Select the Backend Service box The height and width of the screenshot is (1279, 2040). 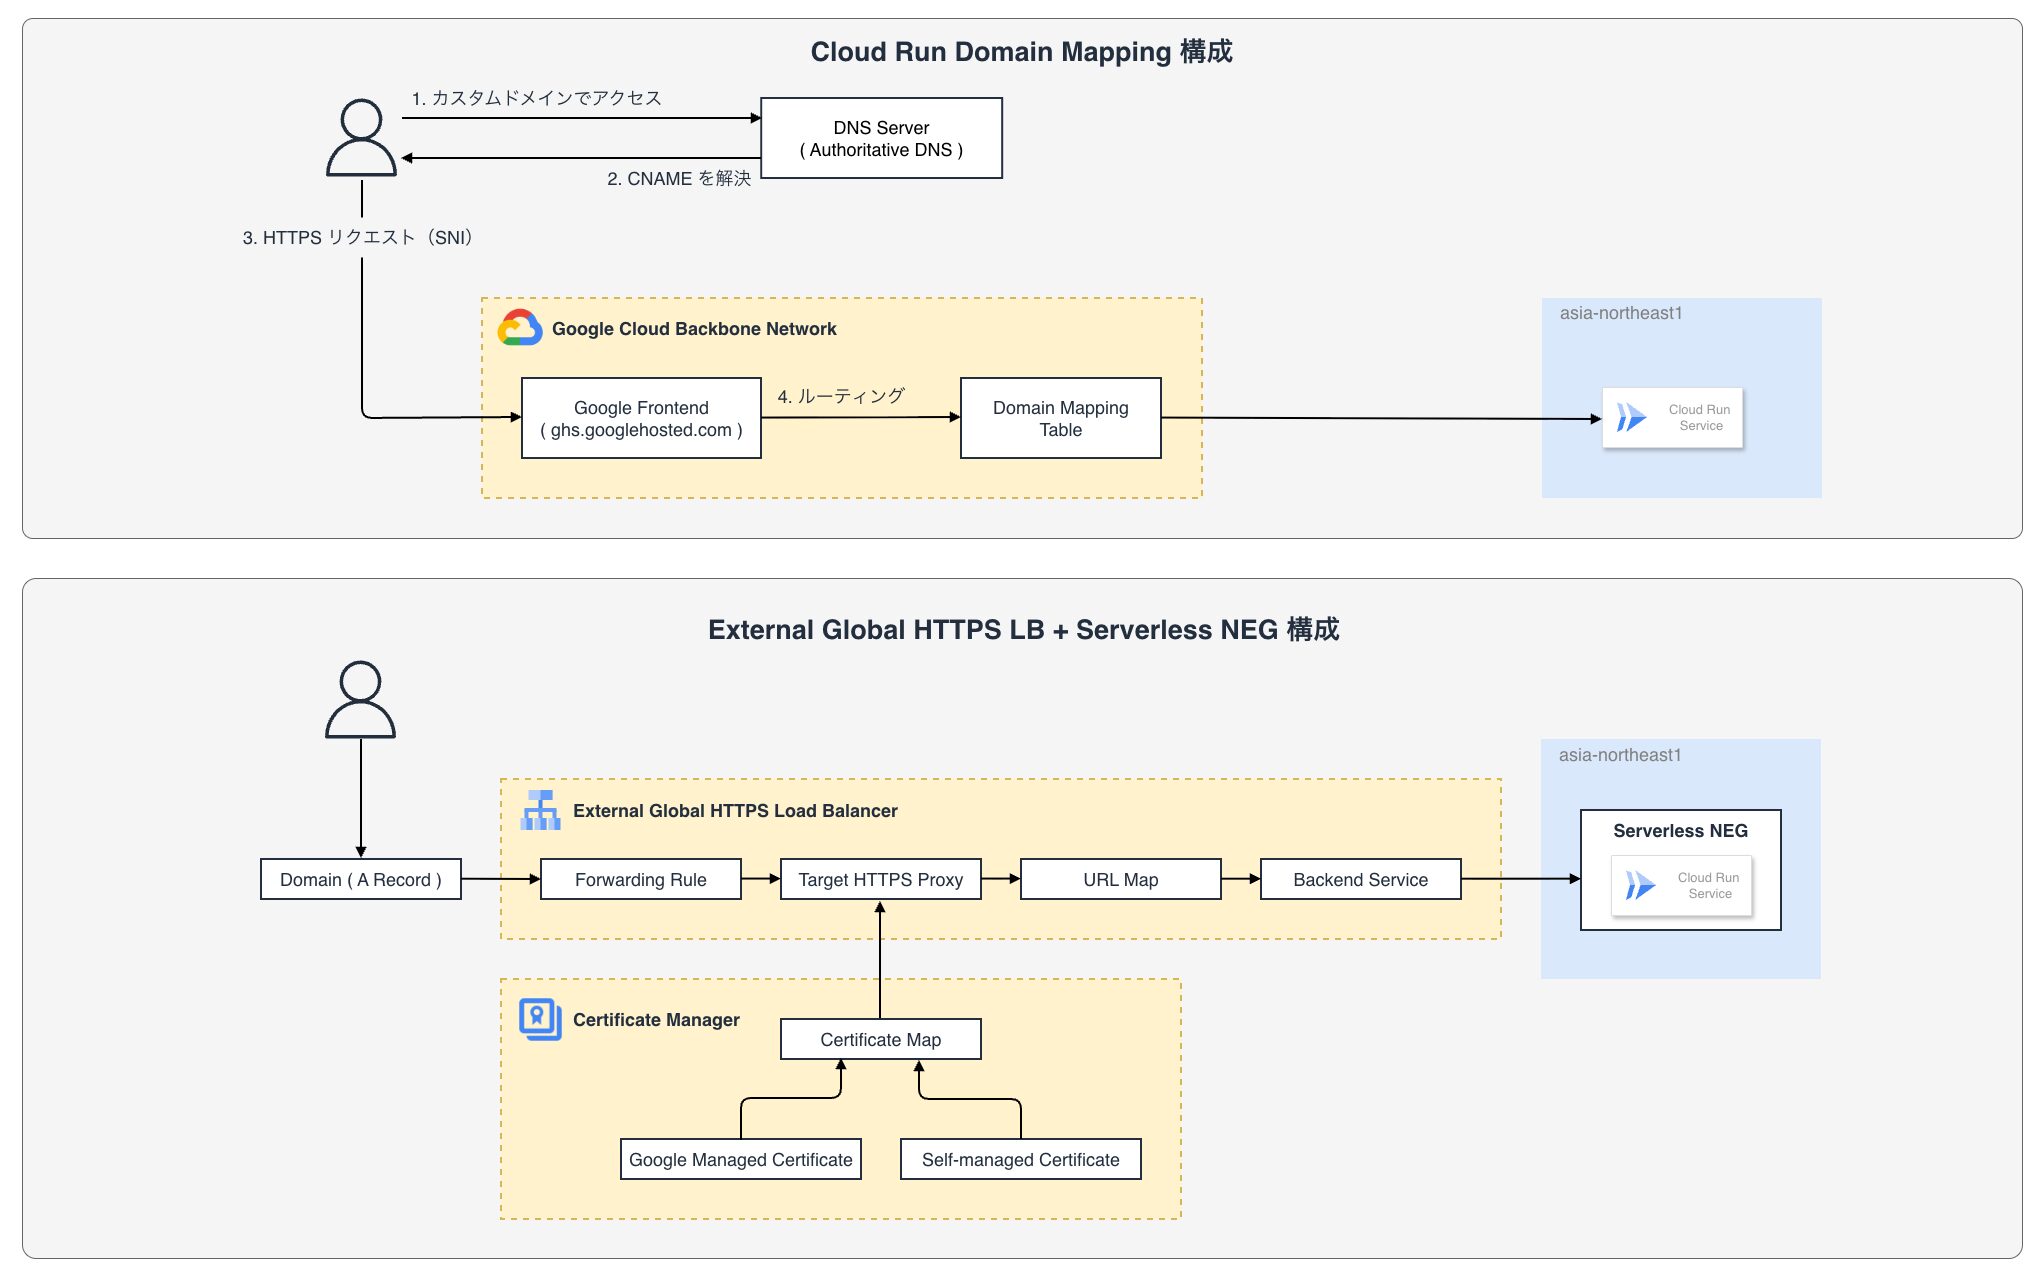tap(1360, 879)
